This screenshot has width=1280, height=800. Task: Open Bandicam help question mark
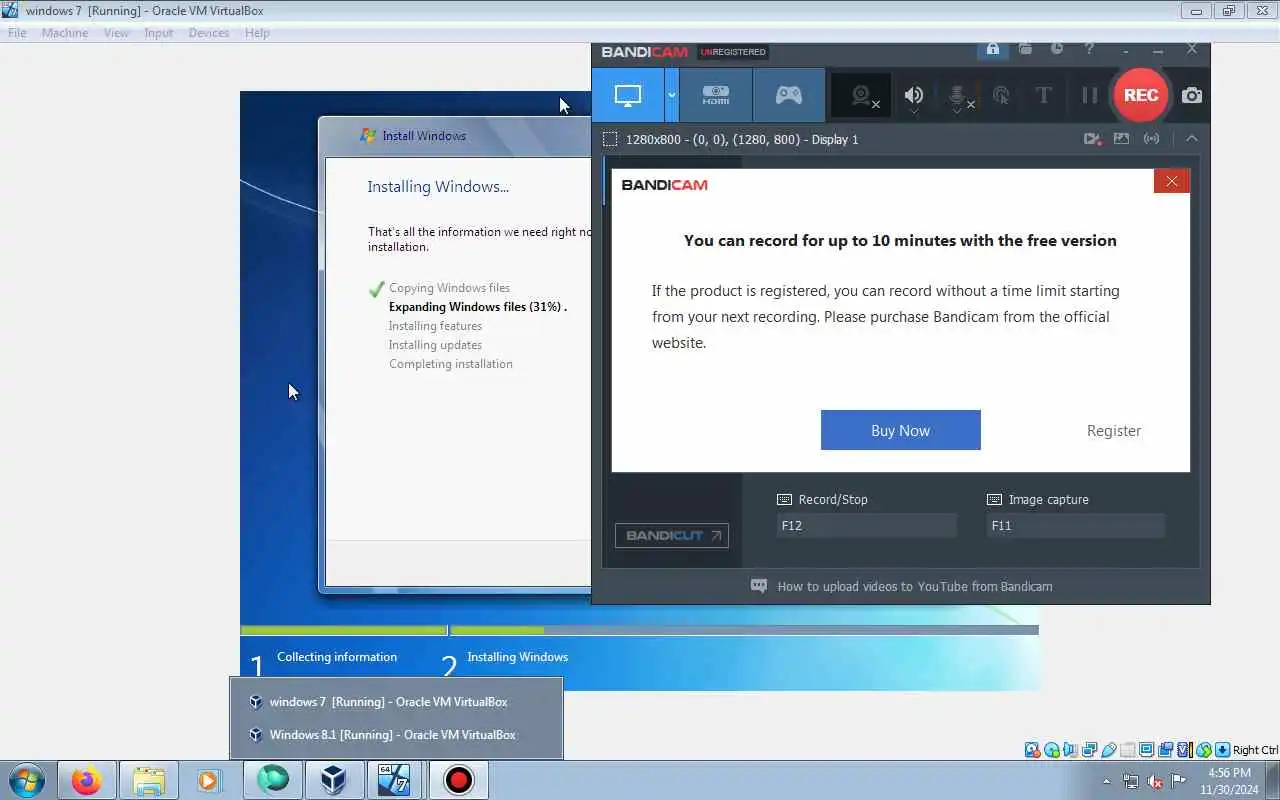coord(1089,49)
